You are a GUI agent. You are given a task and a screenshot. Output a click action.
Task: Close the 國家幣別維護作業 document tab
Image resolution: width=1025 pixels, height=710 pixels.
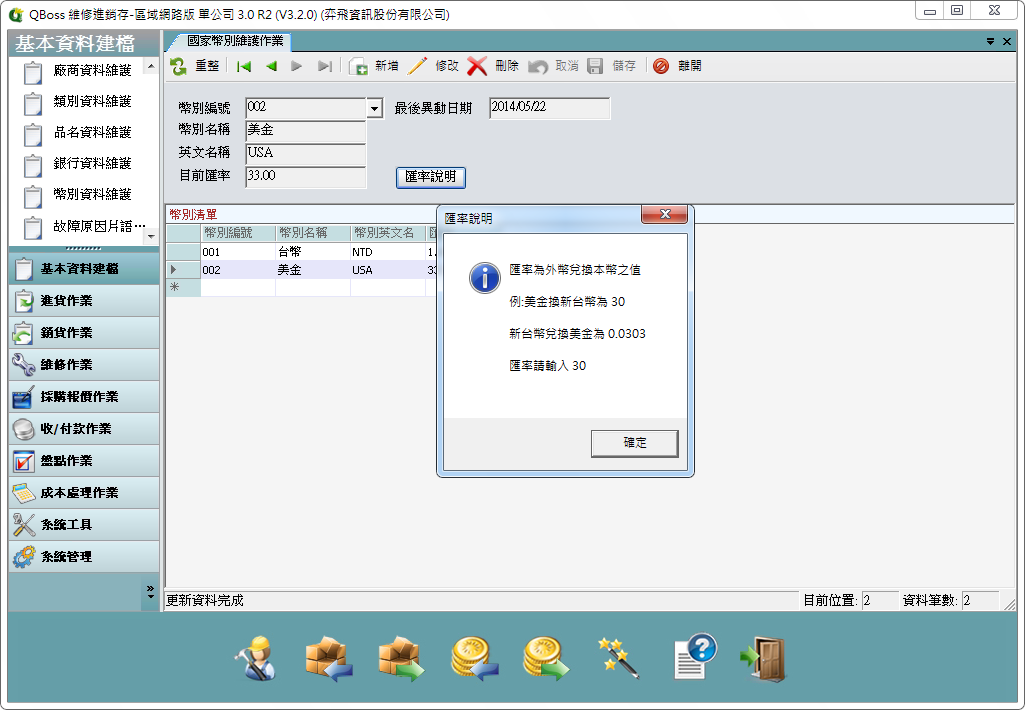click(x=1007, y=41)
